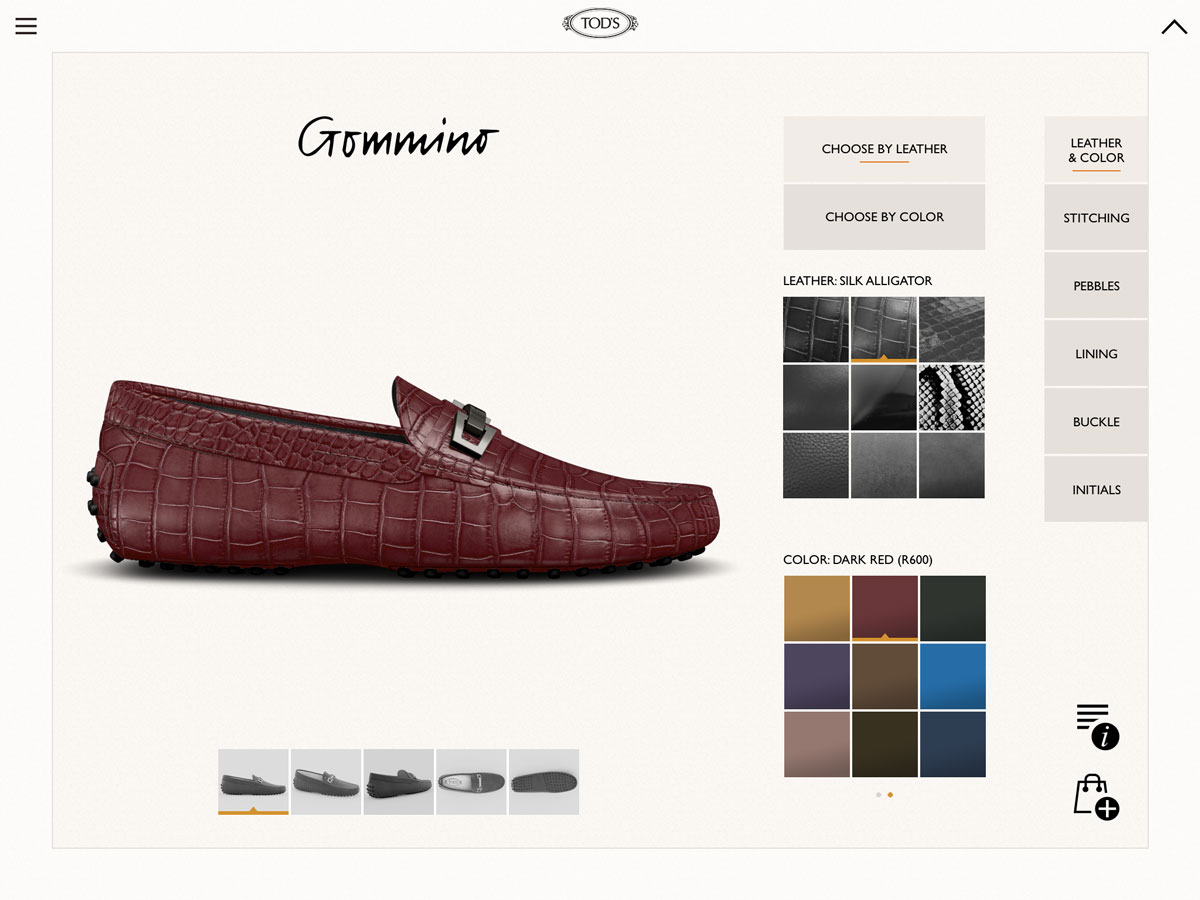Viewport: 1200px width, 900px height.
Task: Switch to the Buckle tab
Action: [1096, 422]
